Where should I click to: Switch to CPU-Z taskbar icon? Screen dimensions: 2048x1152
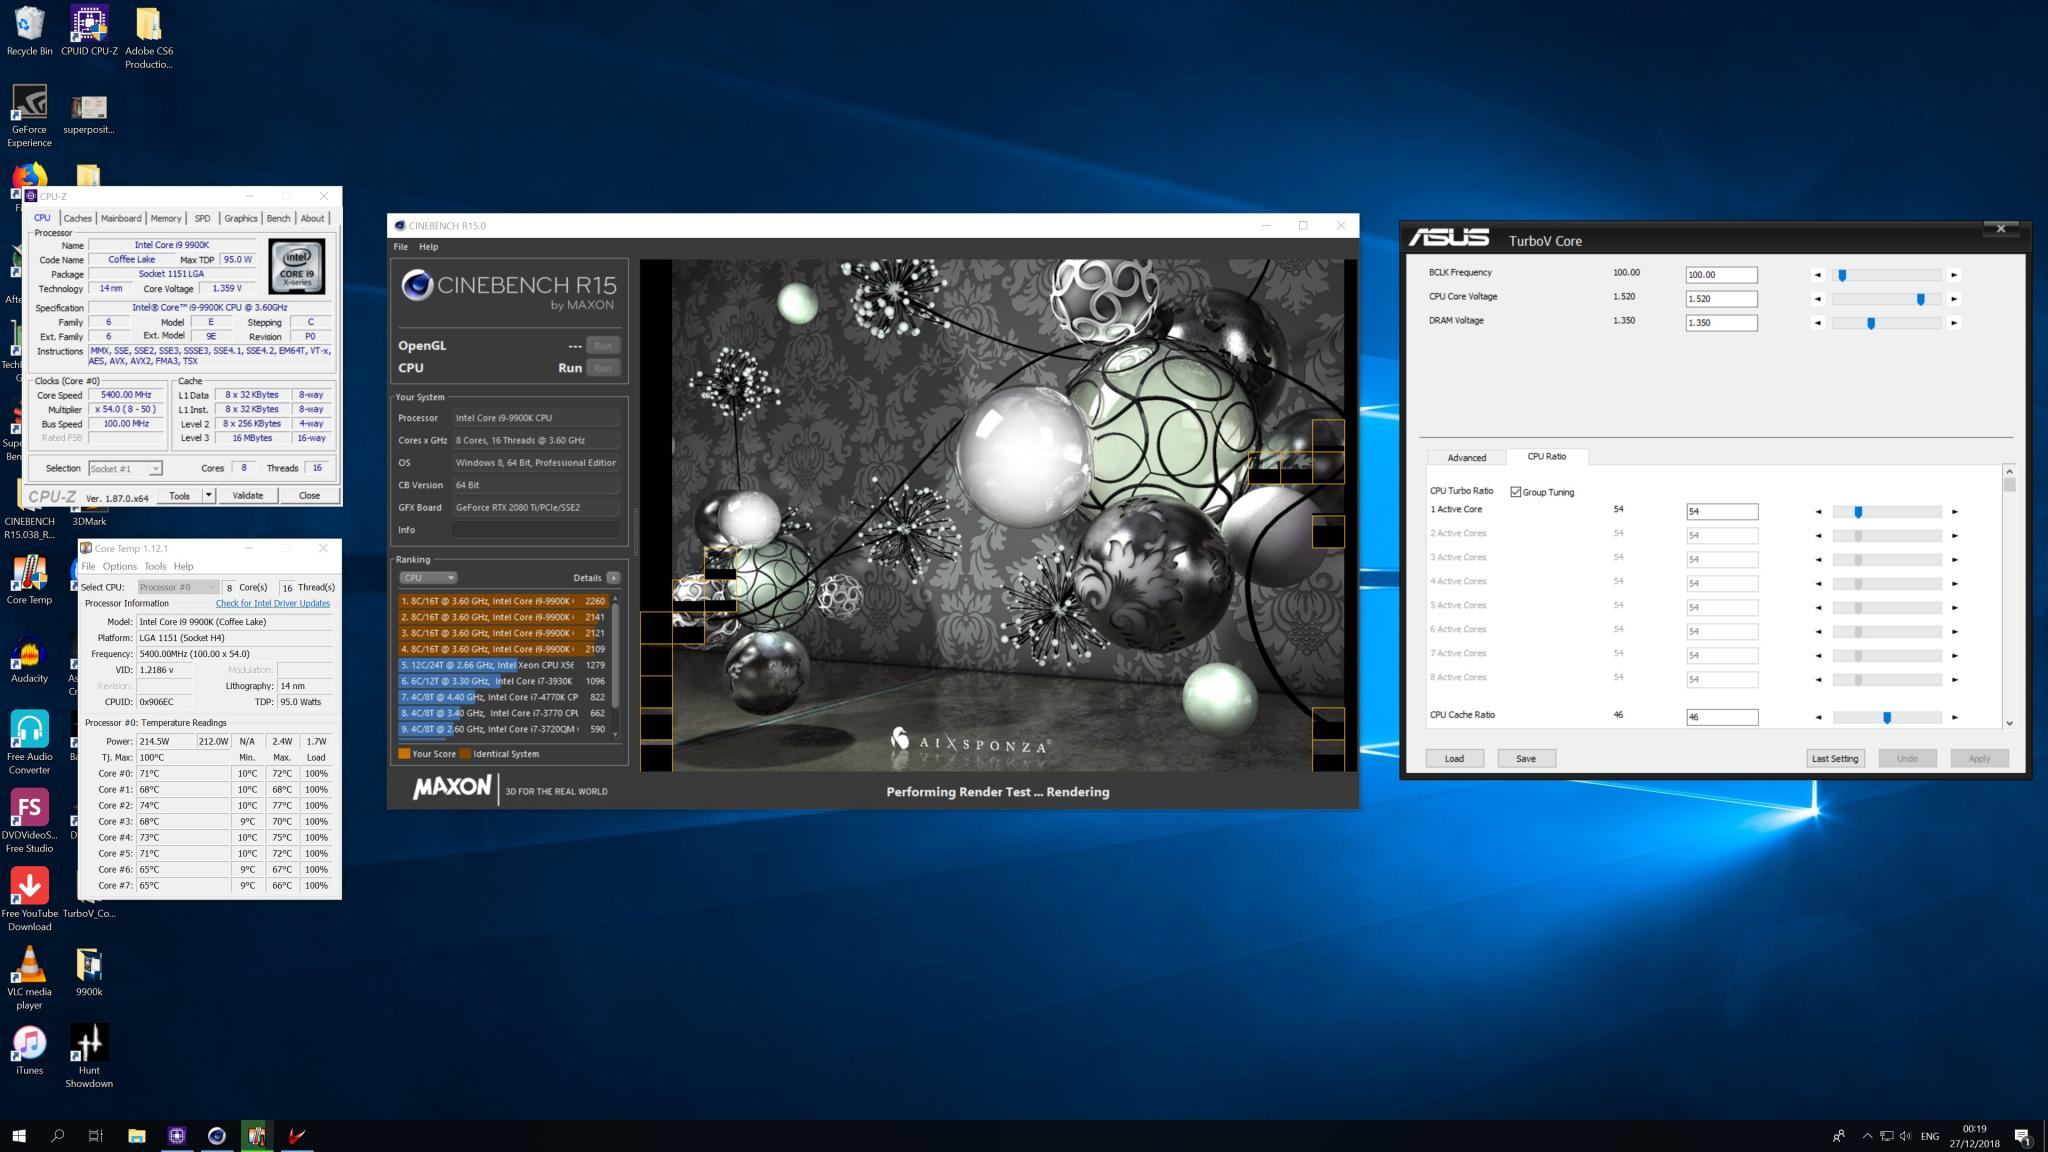coord(176,1135)
